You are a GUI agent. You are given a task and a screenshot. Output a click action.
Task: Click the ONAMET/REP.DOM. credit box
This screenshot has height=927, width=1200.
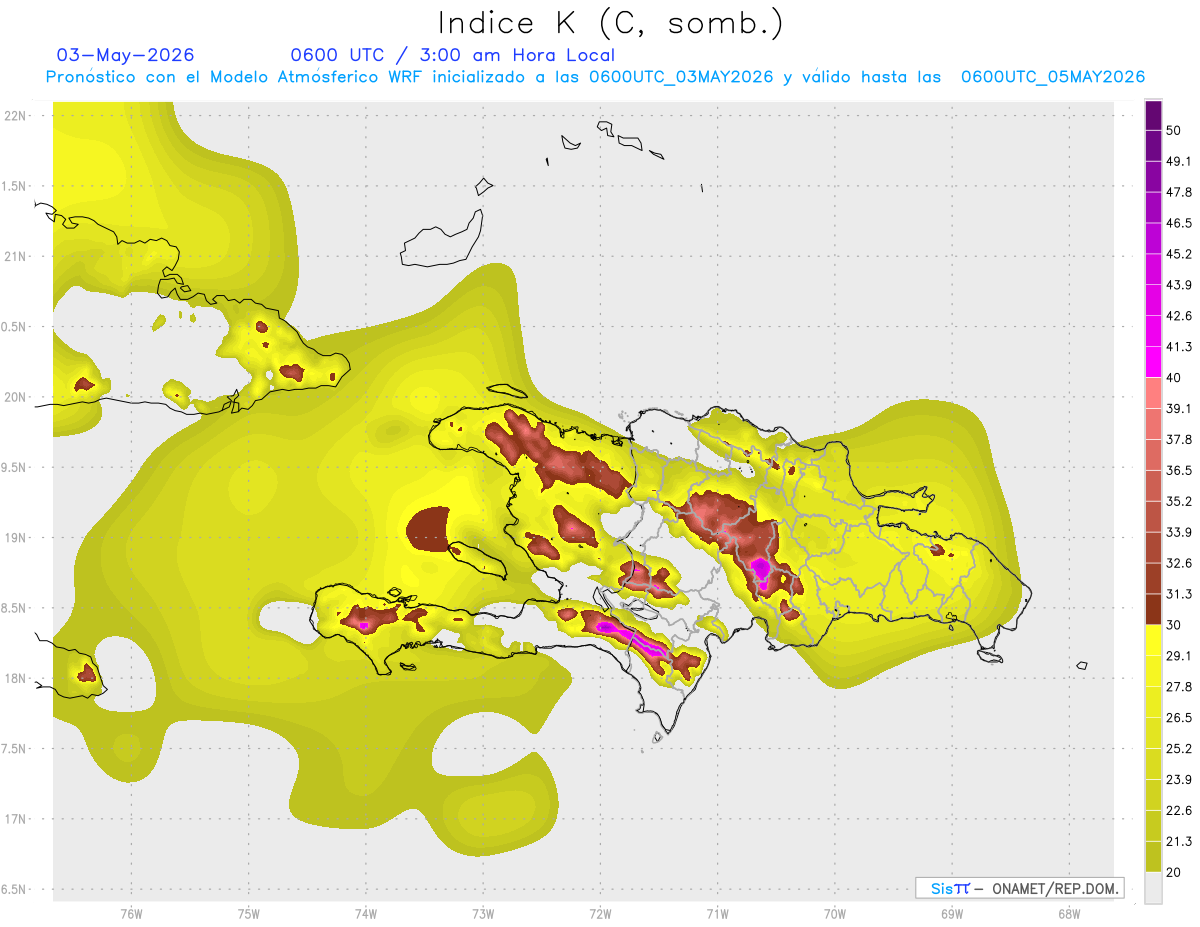(x=1019, y=888)
